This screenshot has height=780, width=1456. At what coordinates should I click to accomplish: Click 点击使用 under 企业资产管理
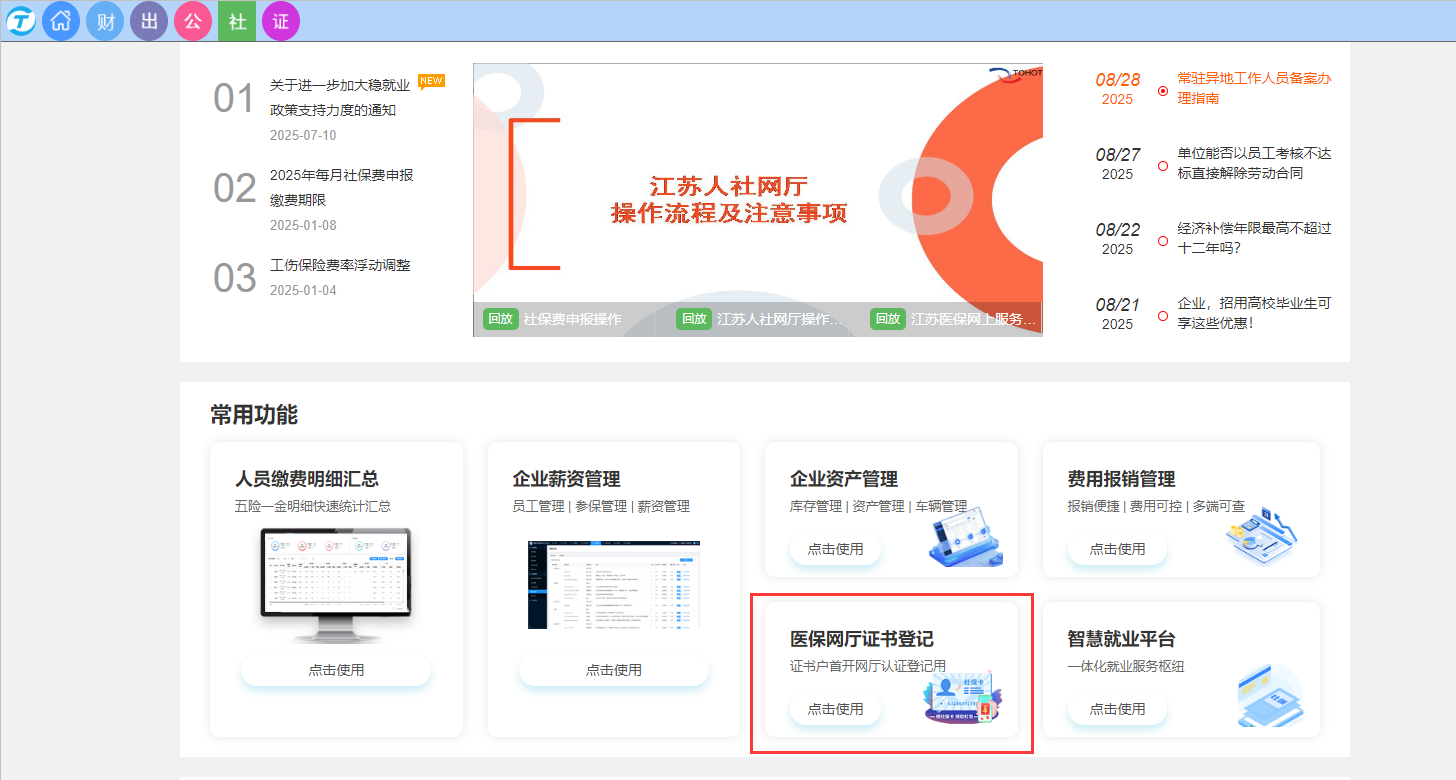click(835, 549)
